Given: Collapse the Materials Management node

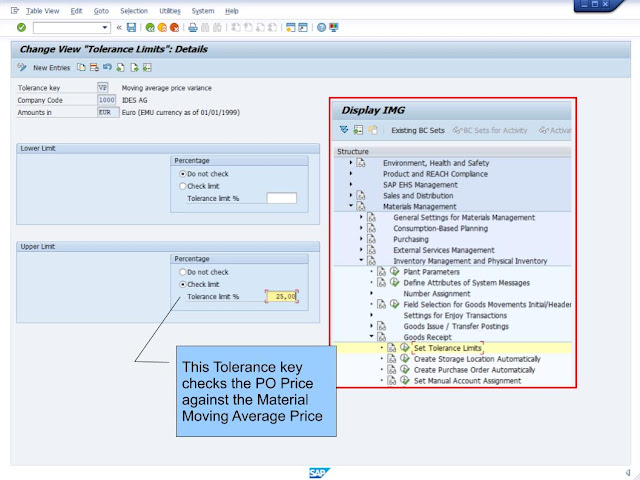Looking at the screenshot, I should click(351, 206).
